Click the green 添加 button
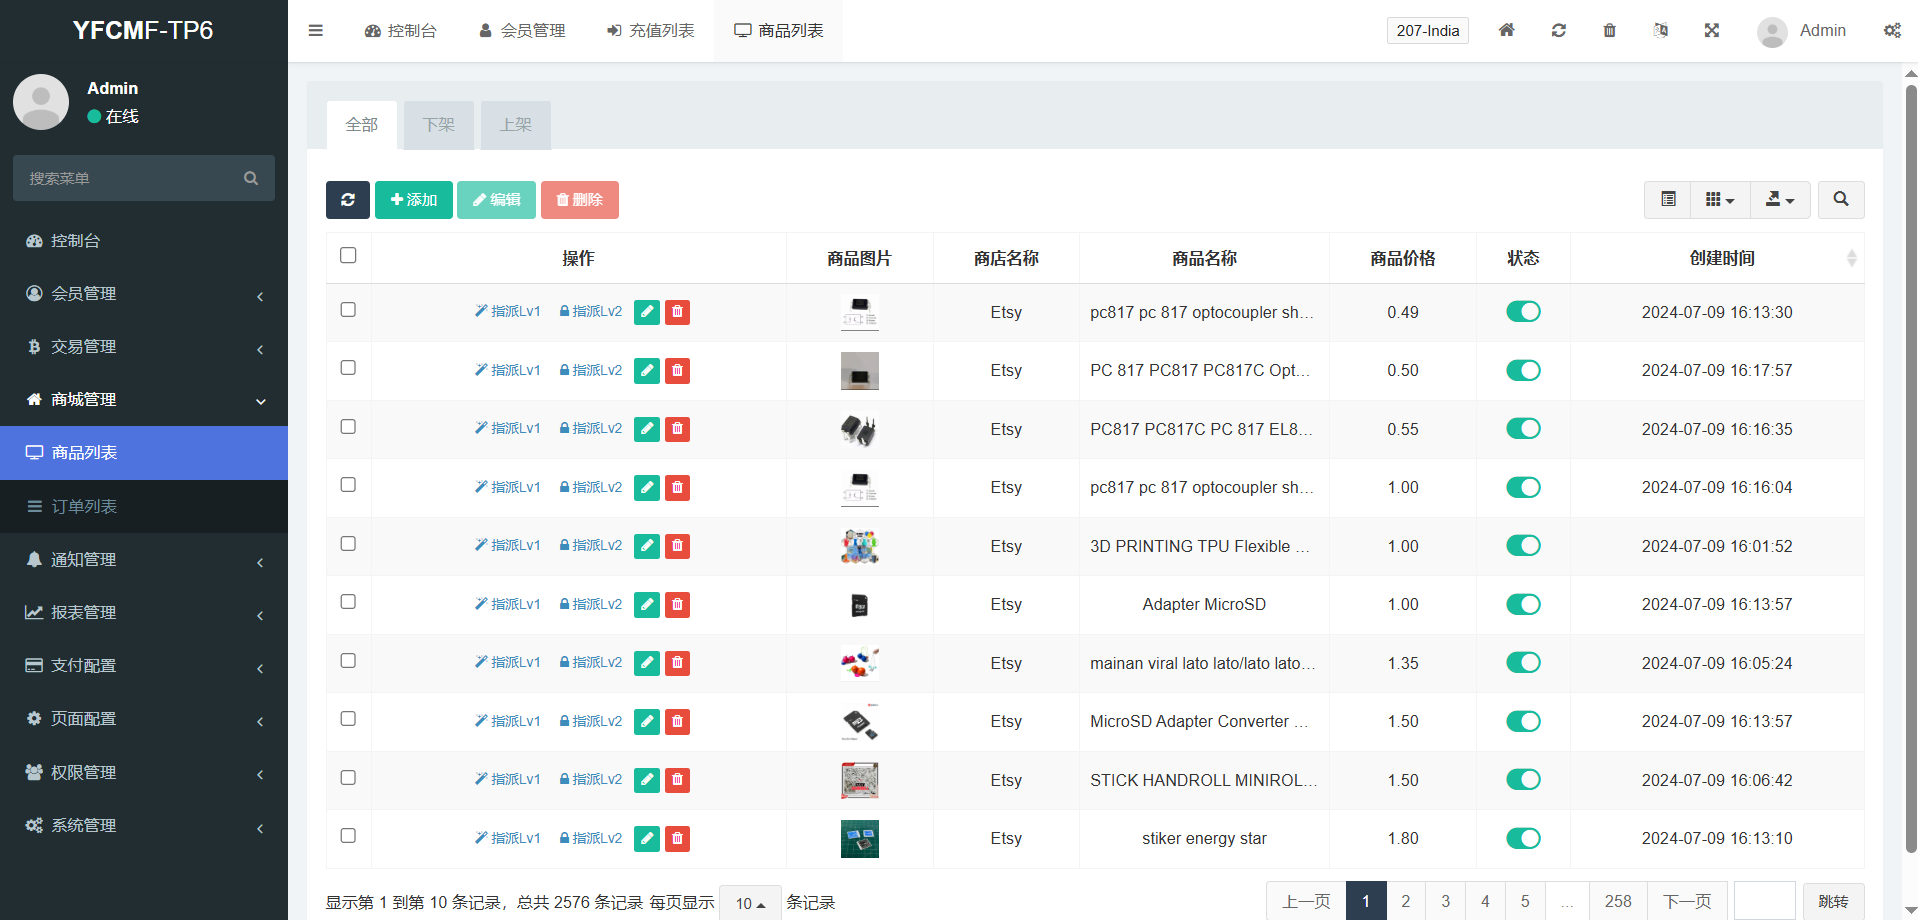Viewport: 1918px width, 920px height. click(413, 200)
